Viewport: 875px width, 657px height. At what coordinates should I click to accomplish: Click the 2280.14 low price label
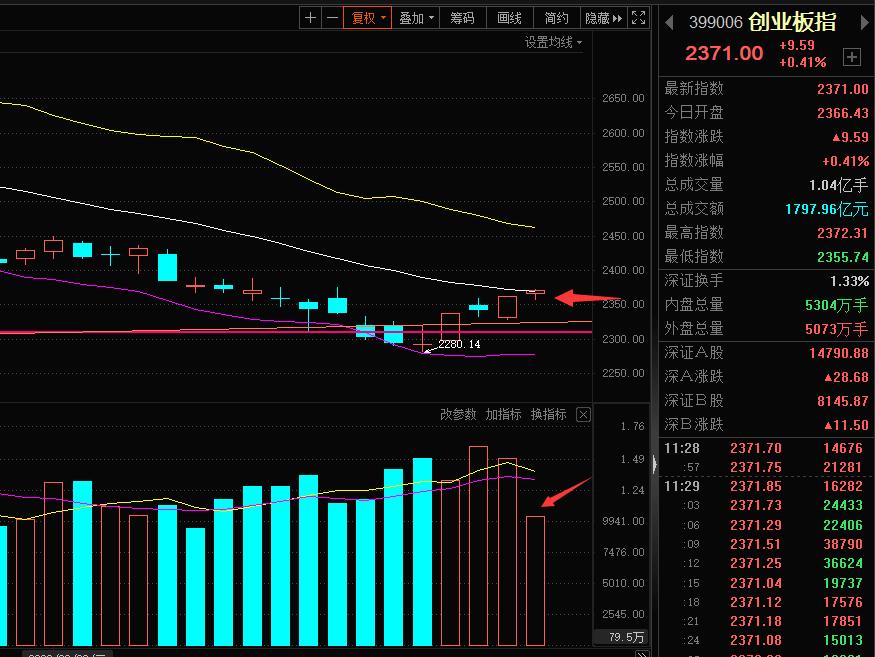point(459,344)
